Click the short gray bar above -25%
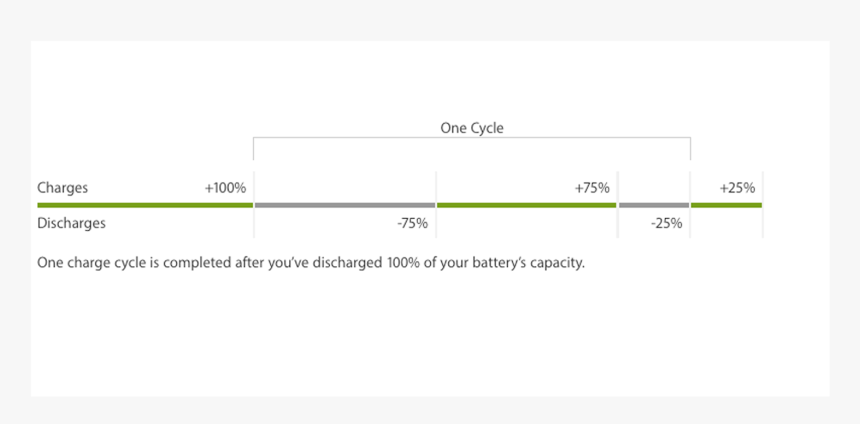This screenshot has width=860, height=424. pyautogui.click(x=654, y=205)
